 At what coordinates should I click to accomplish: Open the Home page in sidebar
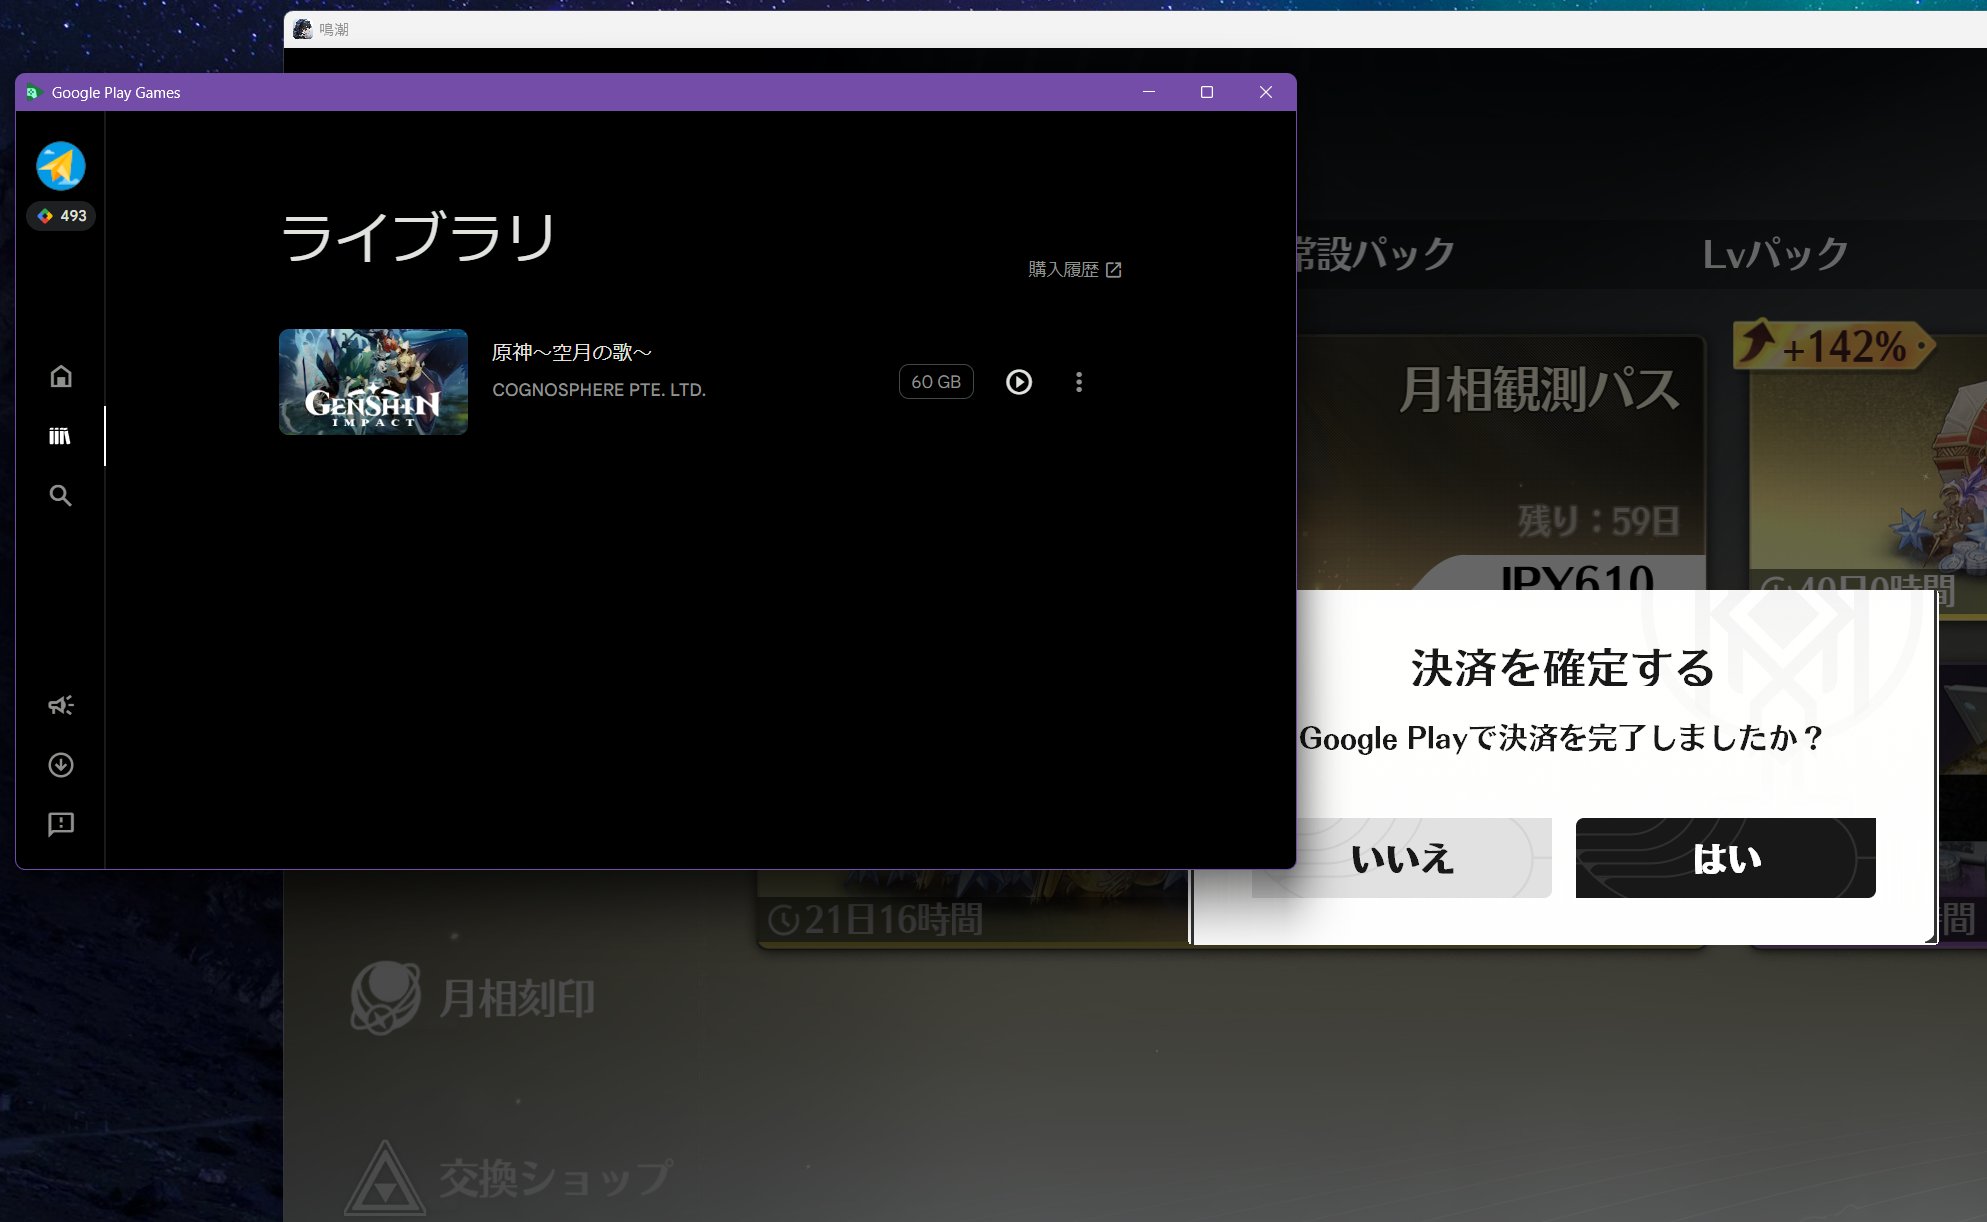61,376
